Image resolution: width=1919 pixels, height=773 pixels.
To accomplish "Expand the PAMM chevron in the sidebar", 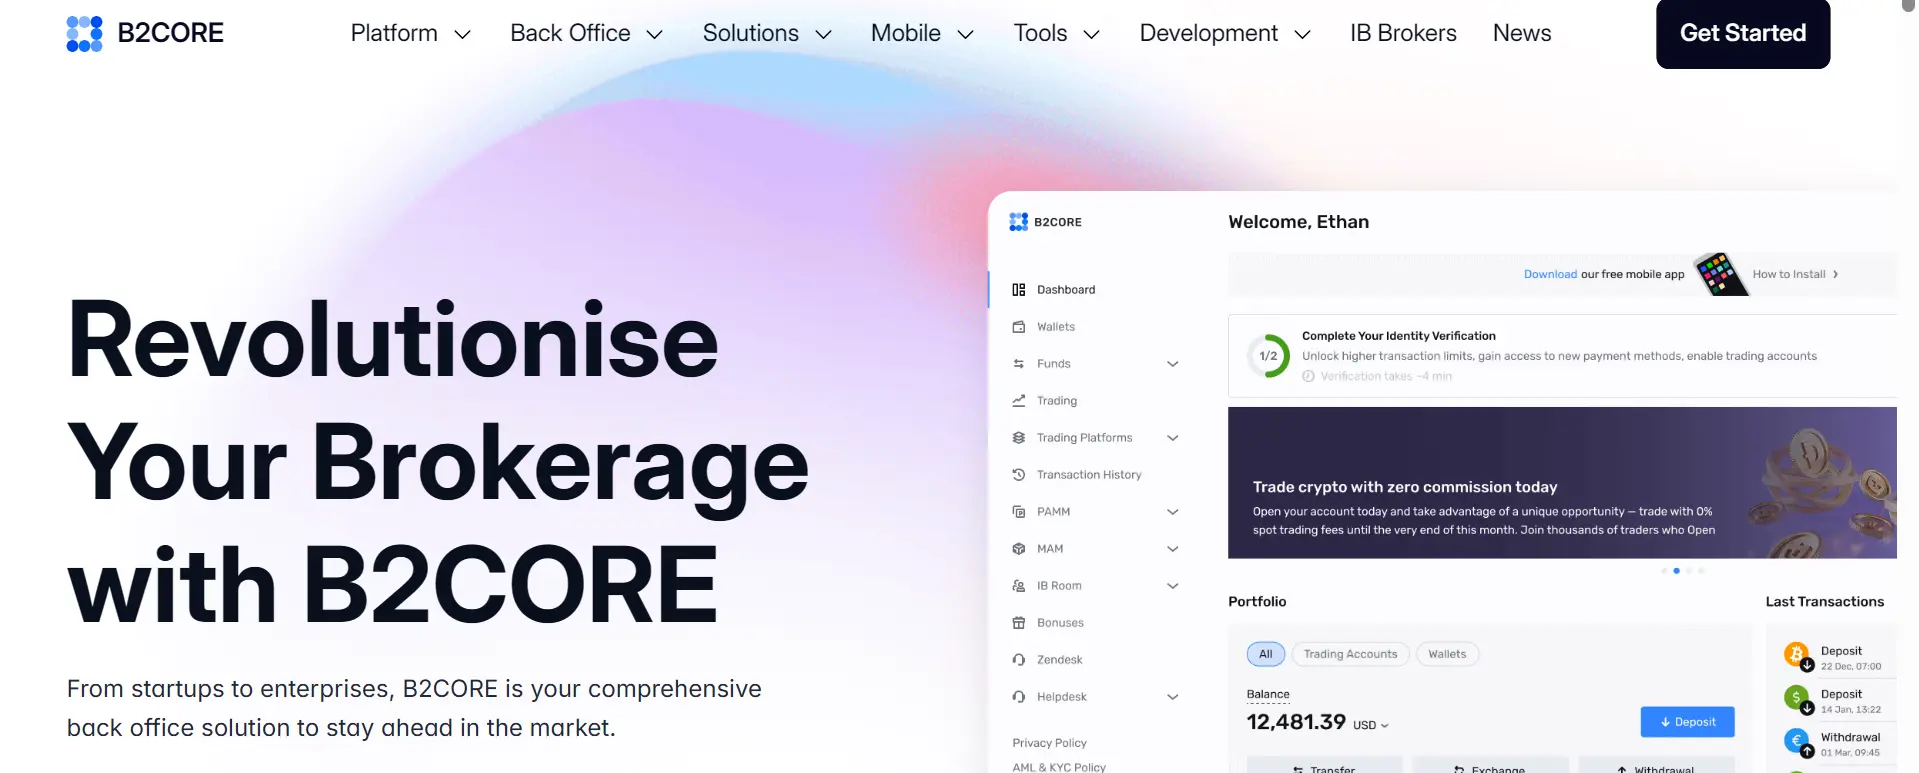I will (1173, 512).
